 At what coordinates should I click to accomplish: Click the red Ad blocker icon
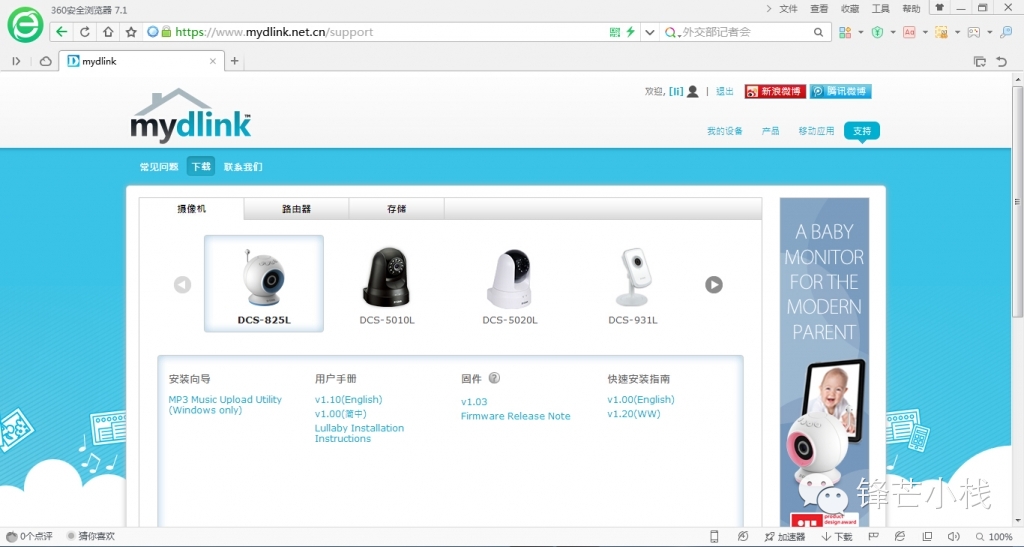coord(909,32)
